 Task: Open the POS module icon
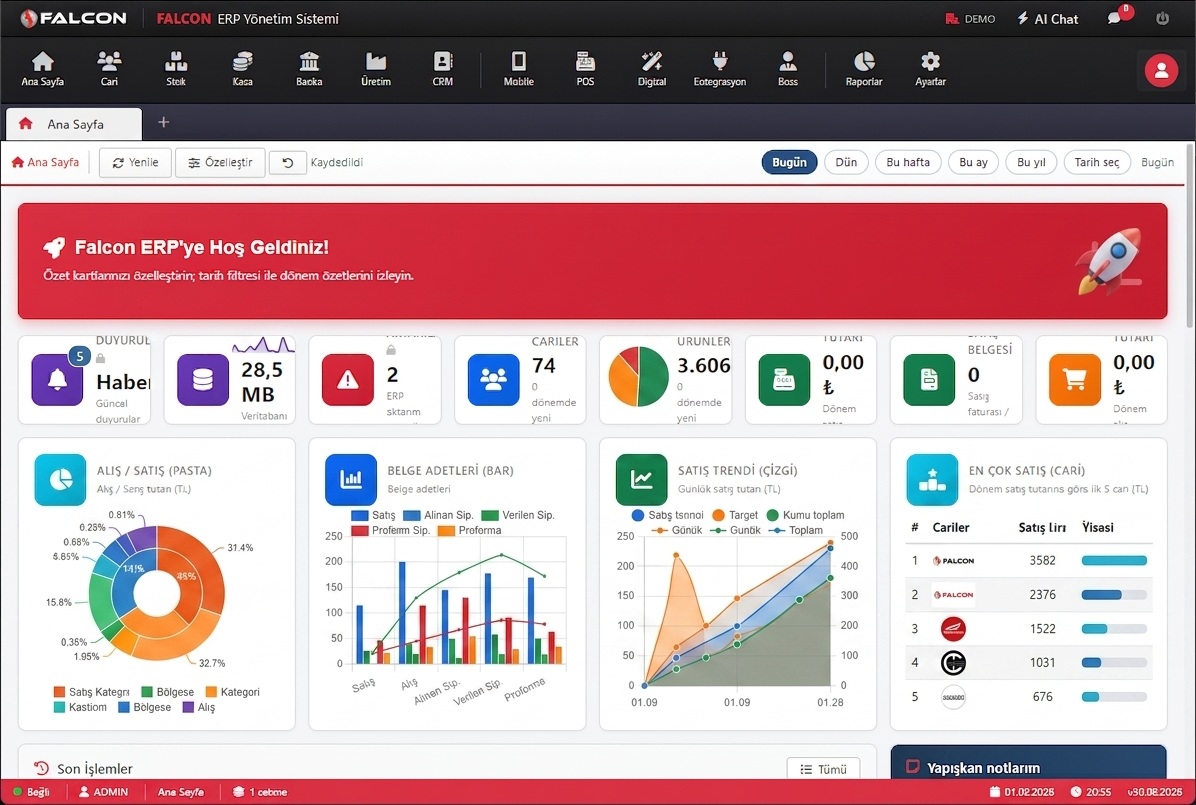click(585, 69)
